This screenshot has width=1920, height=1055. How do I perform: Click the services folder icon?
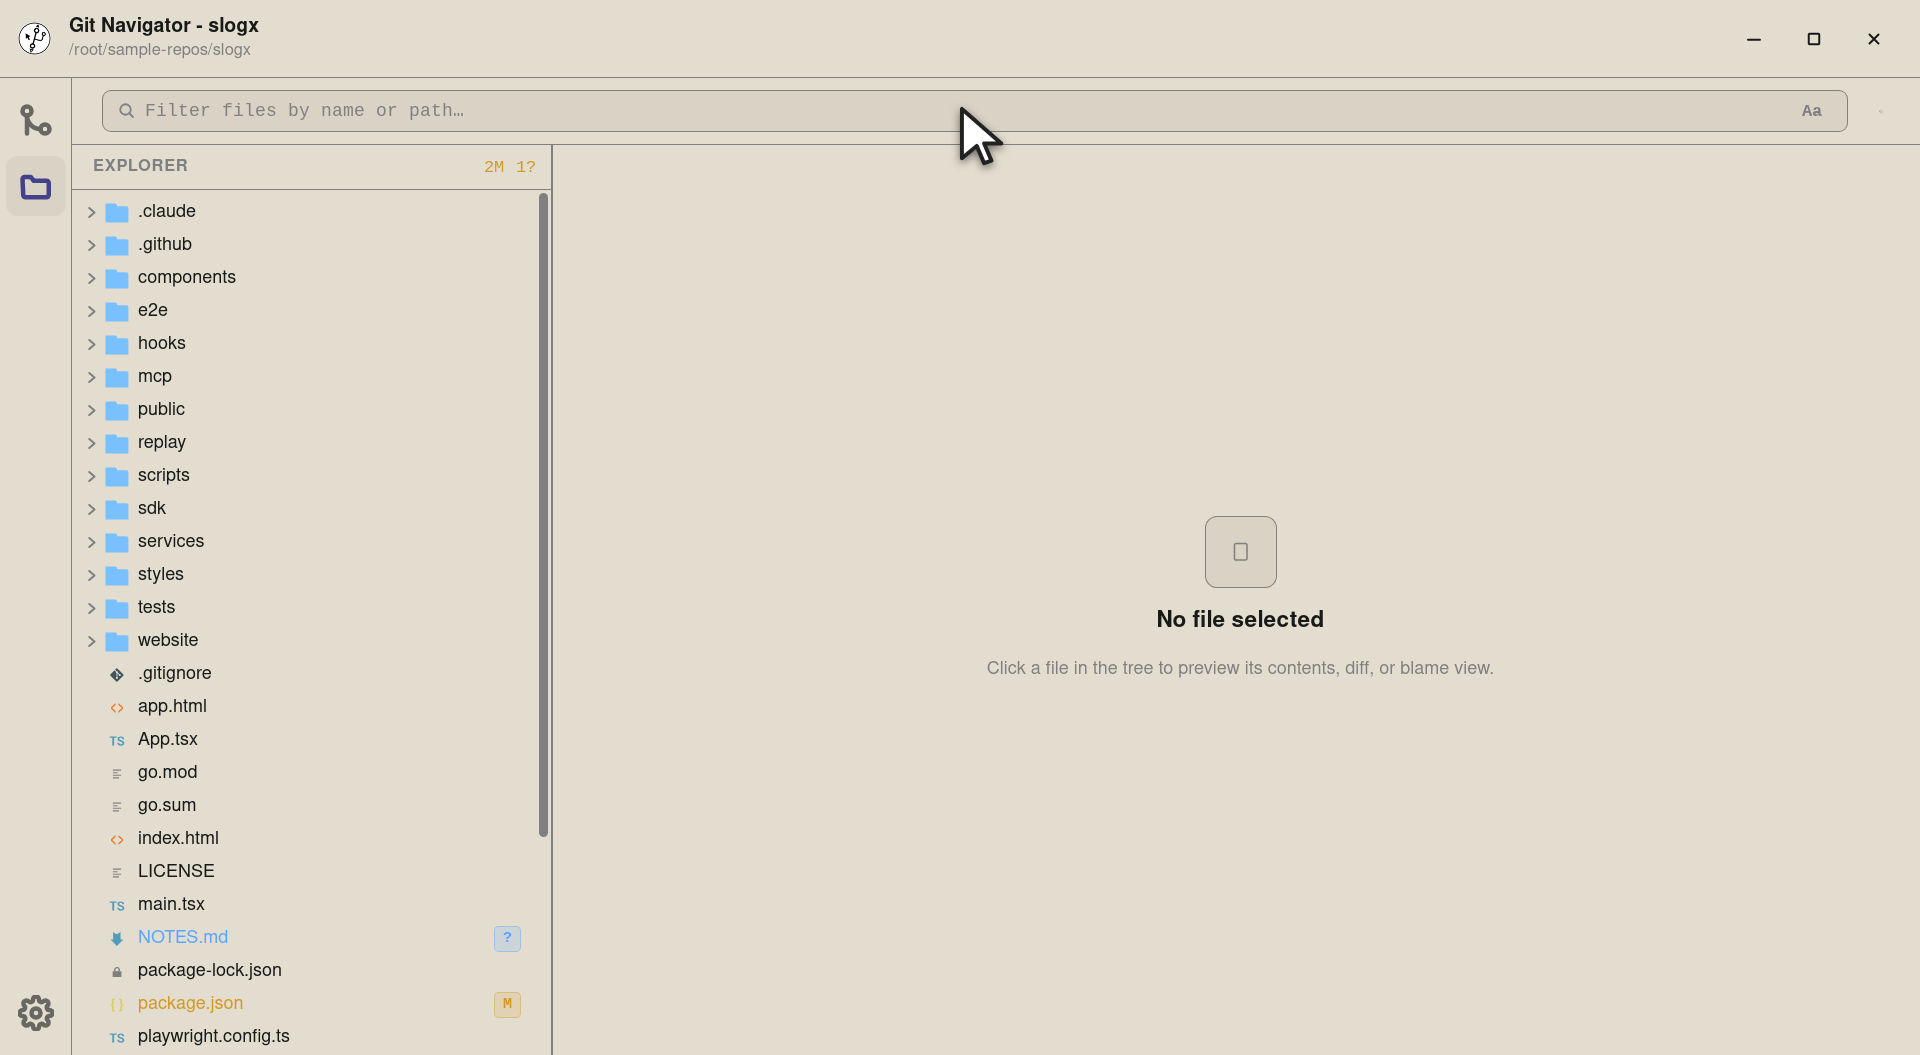(117, 542)
